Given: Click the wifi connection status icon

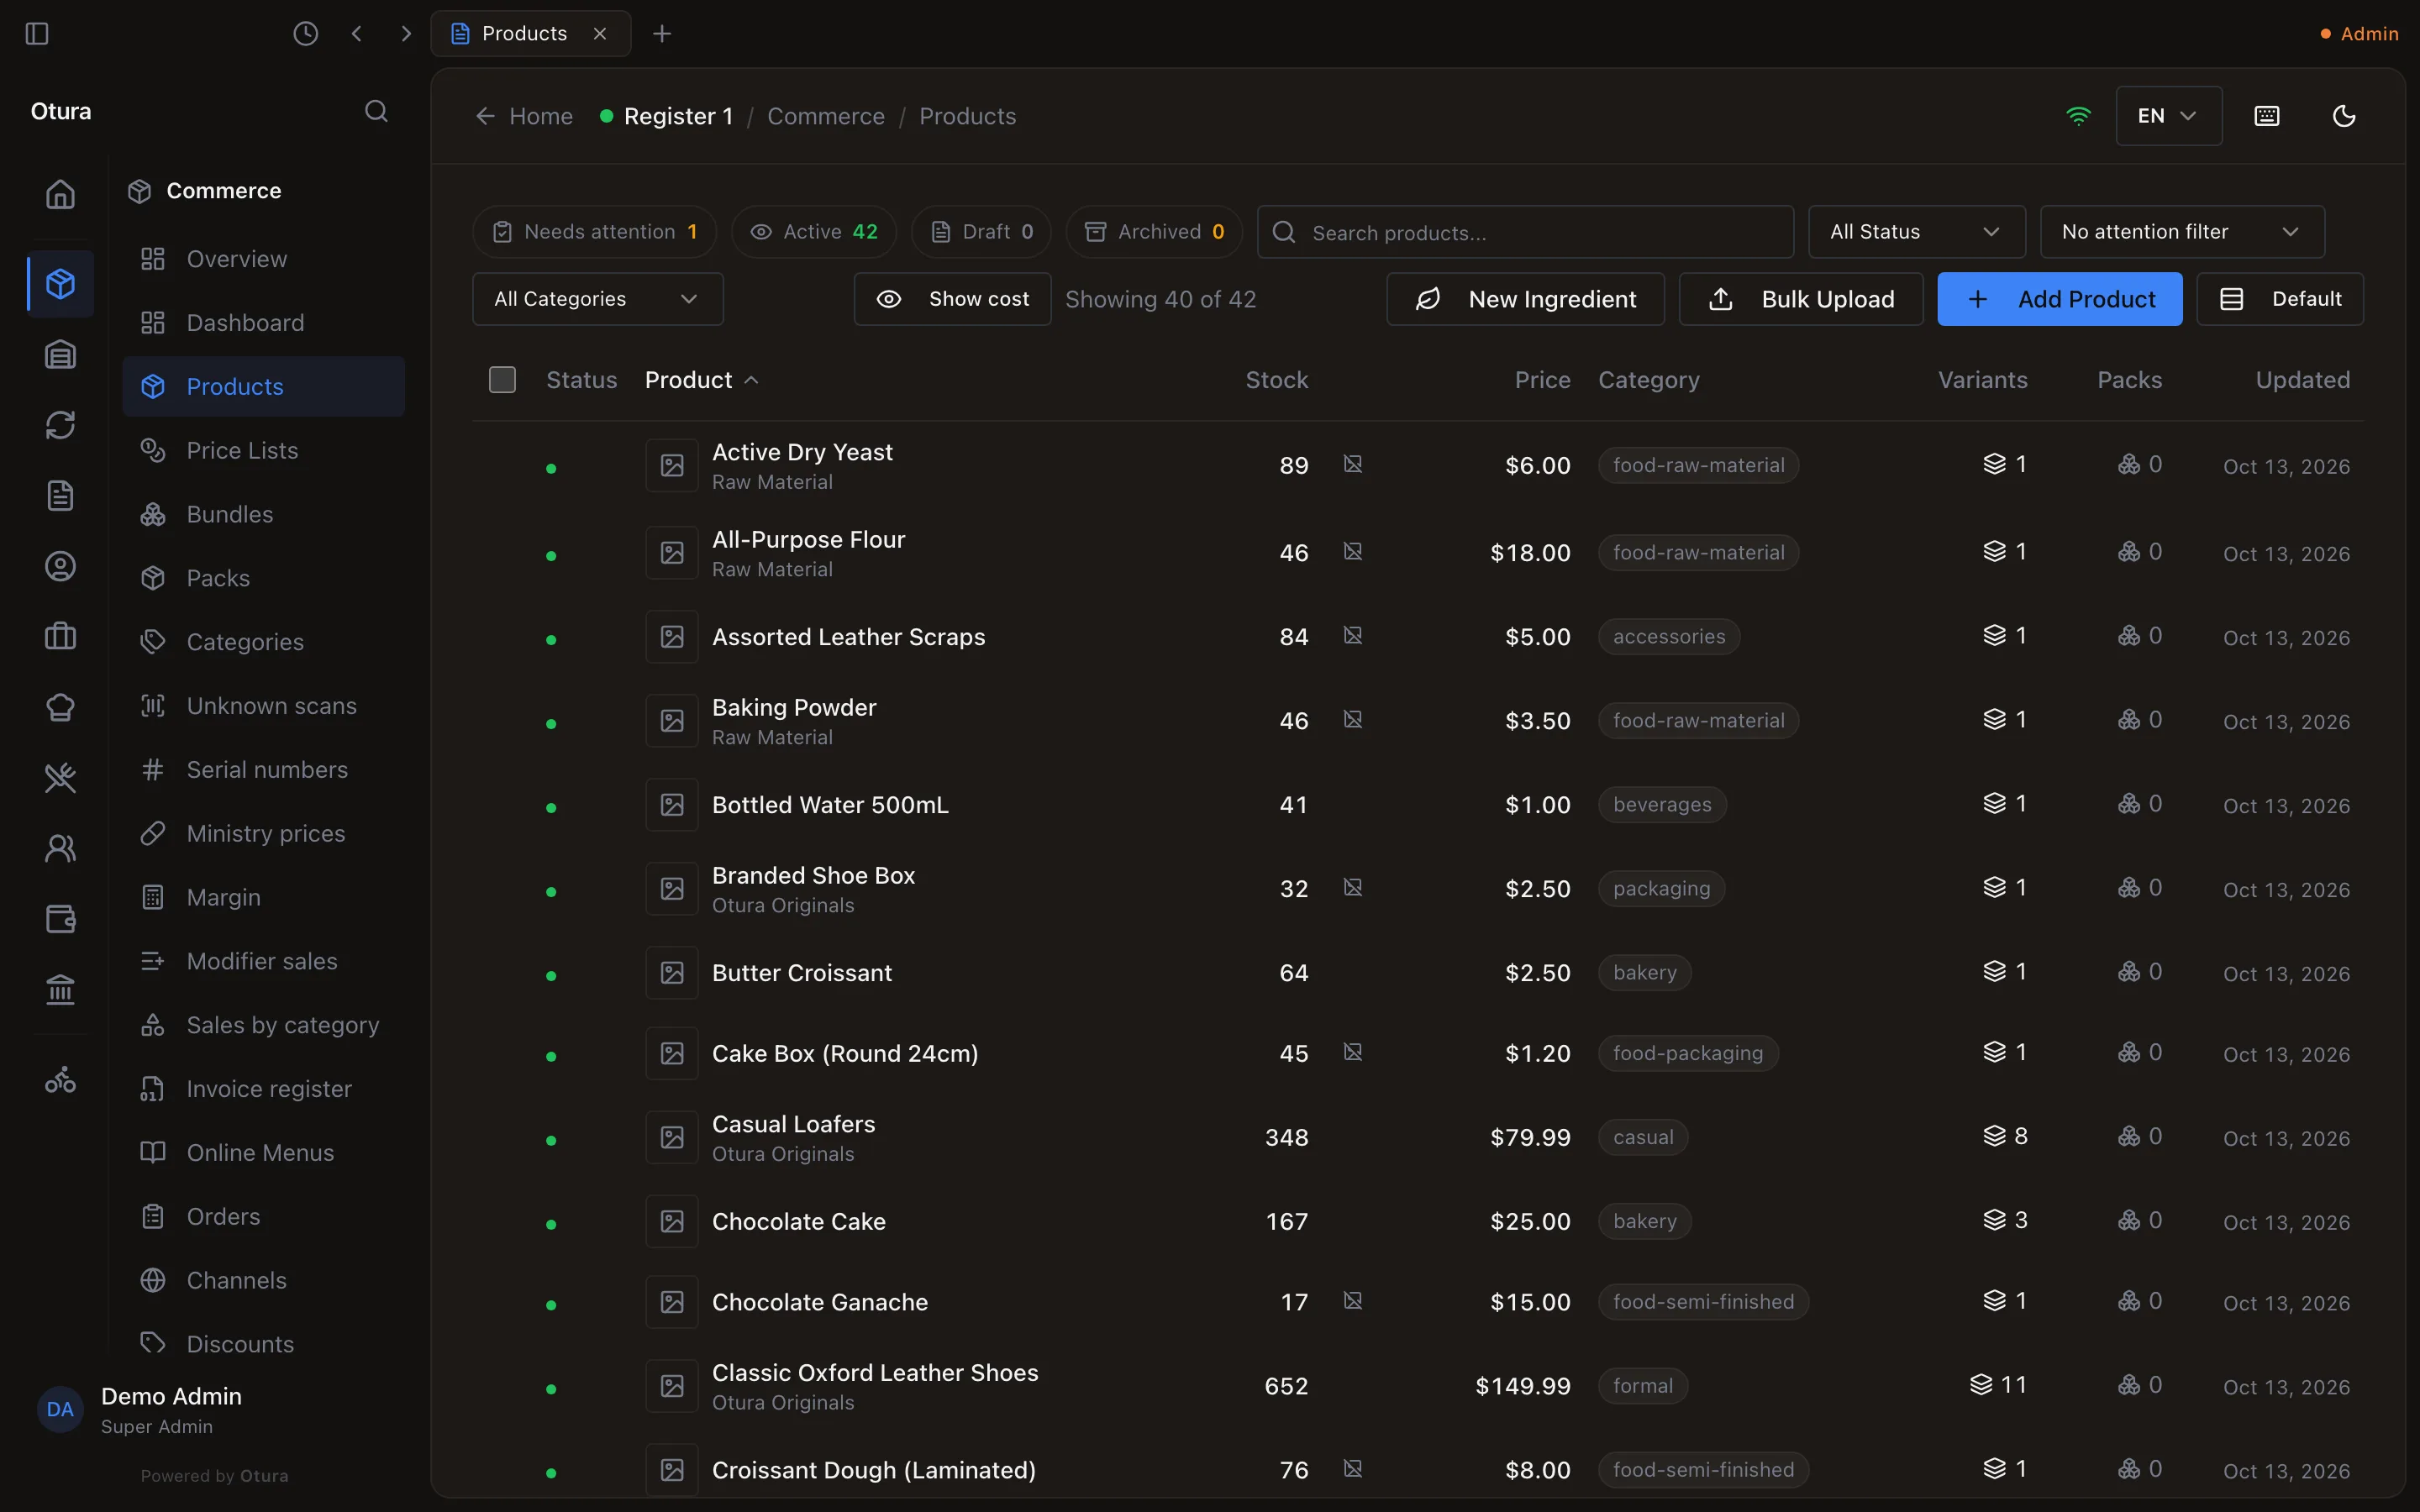Looking at the screenshot, I should (2078, 116).
